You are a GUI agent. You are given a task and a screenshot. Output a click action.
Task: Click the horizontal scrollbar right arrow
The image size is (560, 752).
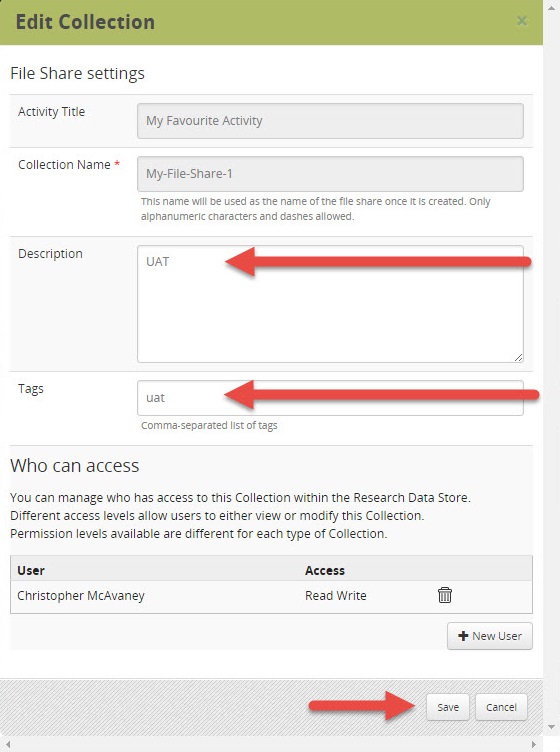534,744
